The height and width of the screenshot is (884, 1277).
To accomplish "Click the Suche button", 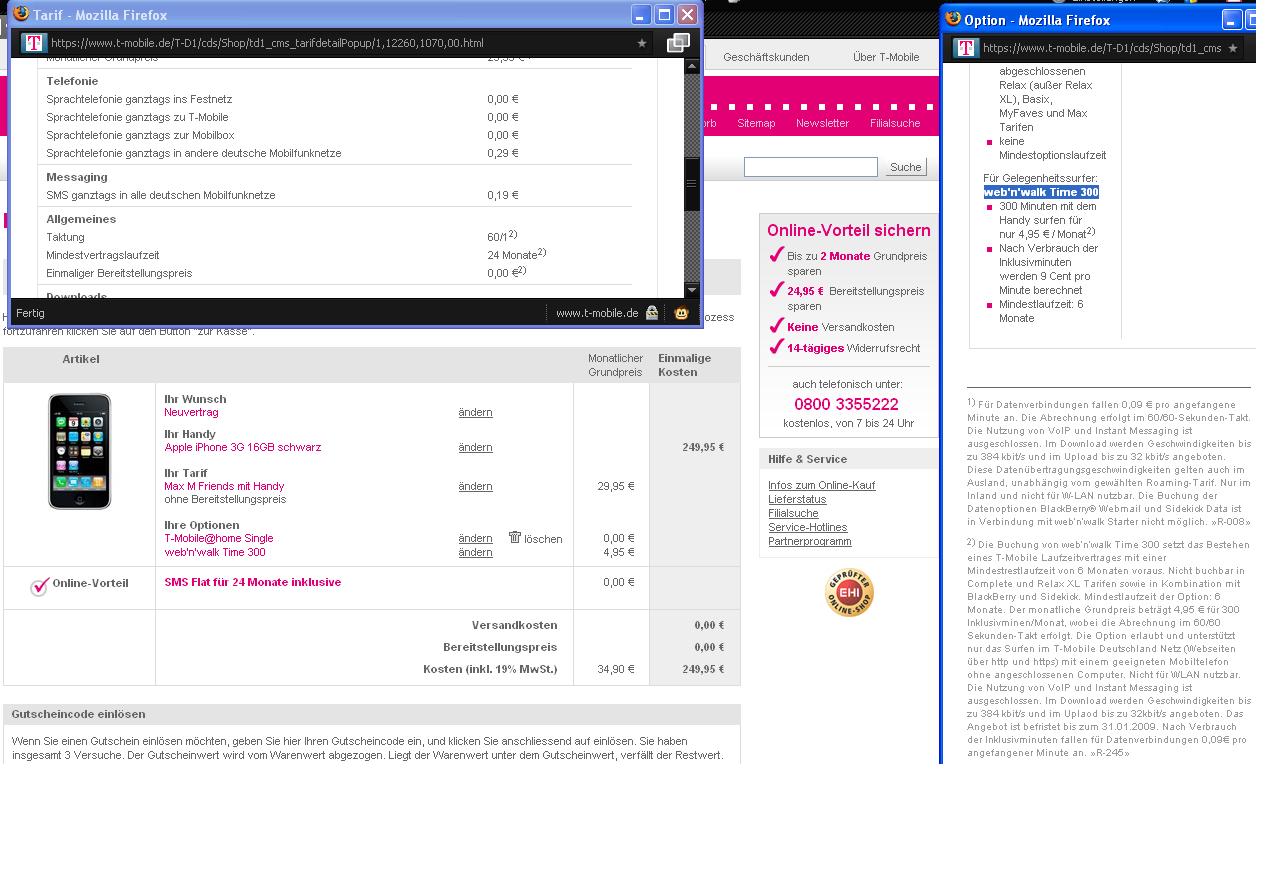I will coord(906,167).
